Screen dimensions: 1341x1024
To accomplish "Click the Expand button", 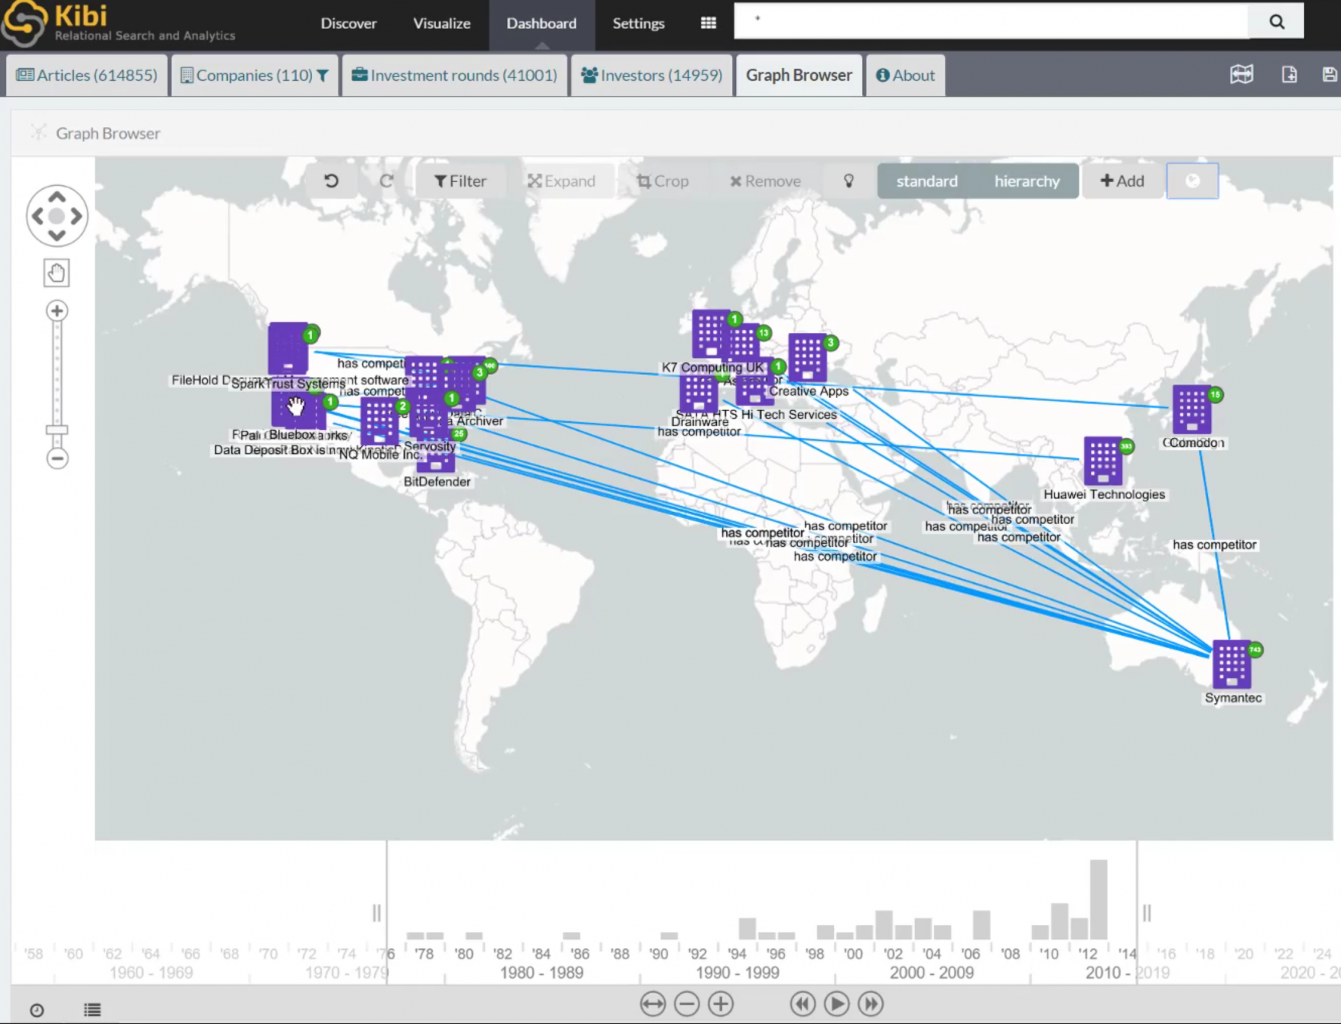I will point(561,181).
